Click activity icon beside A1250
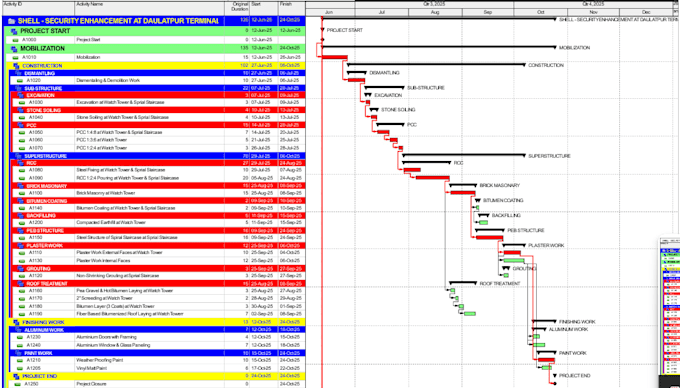Viewport: 680px width, 388px height. click(x=17, y=384)
